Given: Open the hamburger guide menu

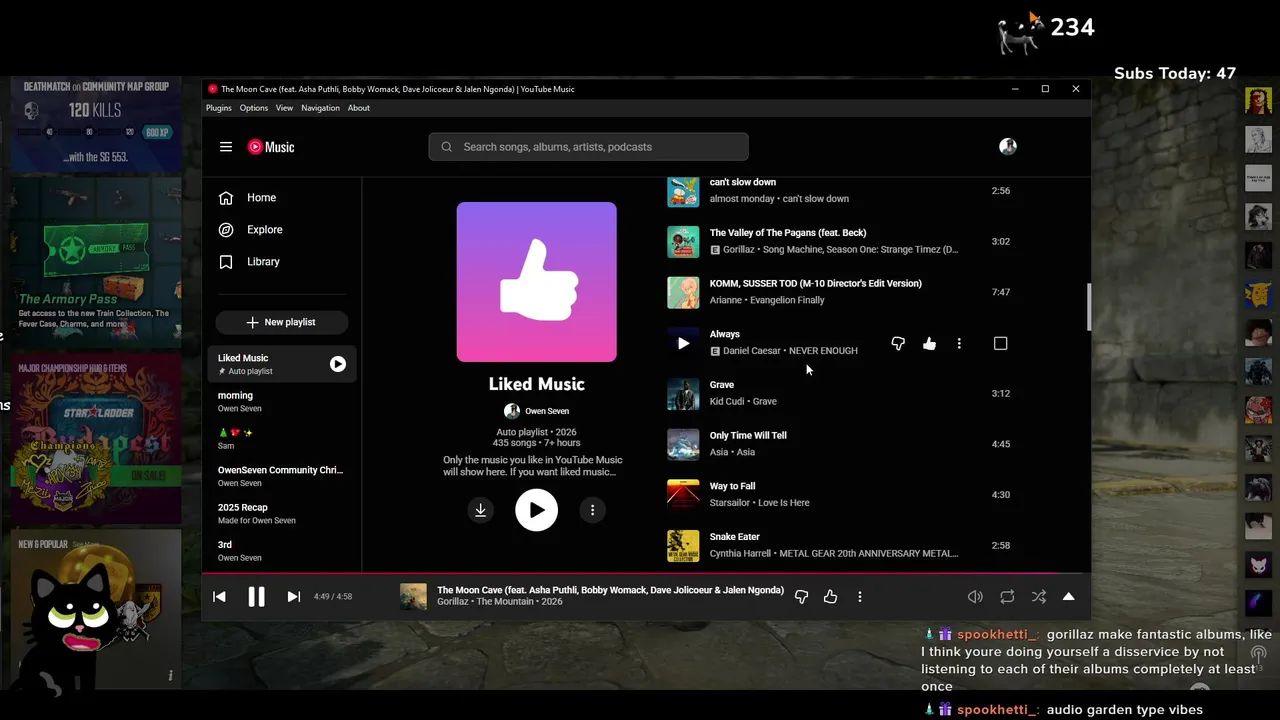Looking at the screenshot, I should point(226,147).
